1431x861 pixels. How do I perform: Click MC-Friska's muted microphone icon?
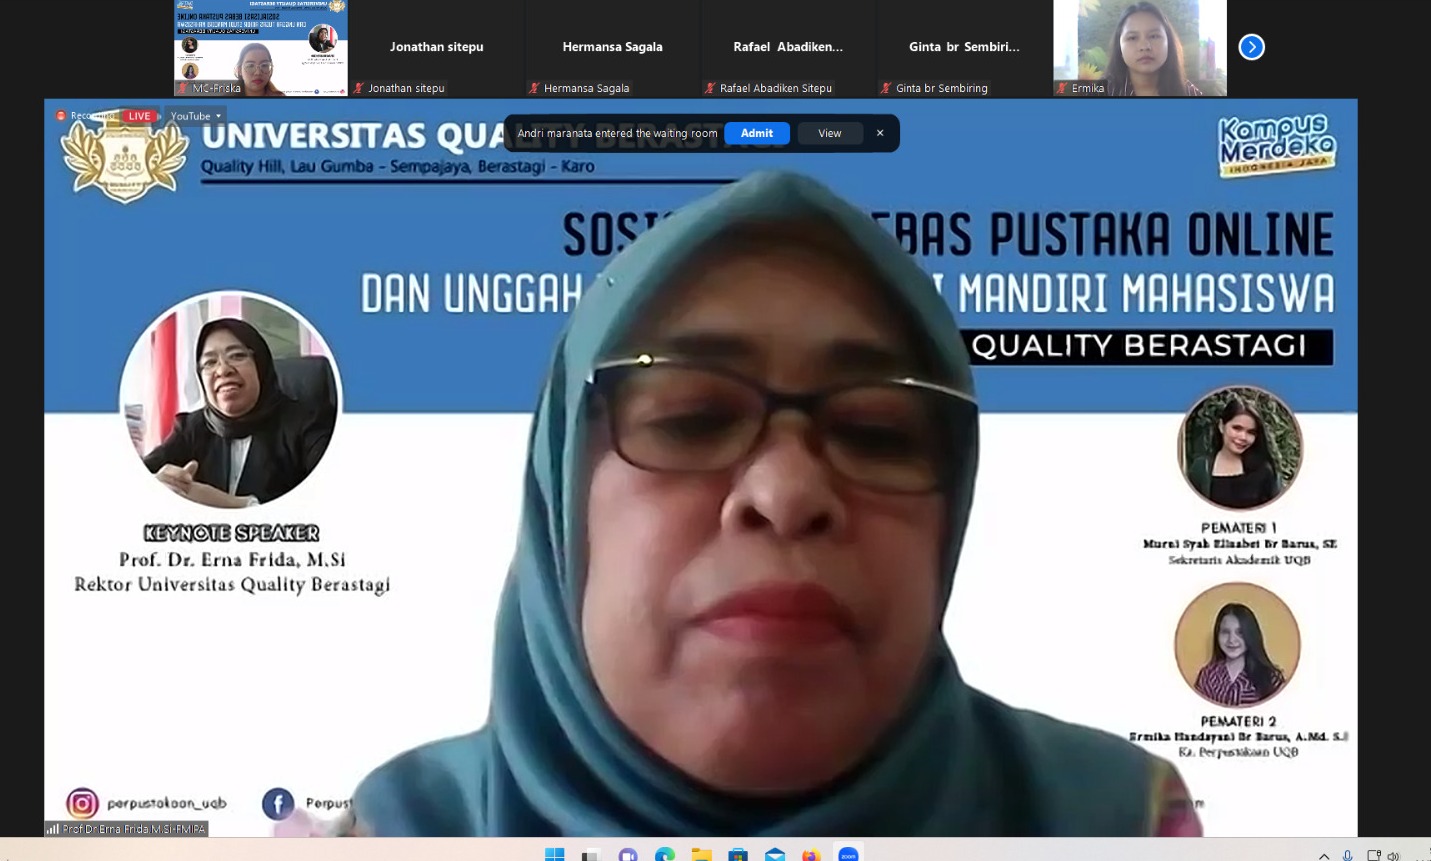point(183,88)
